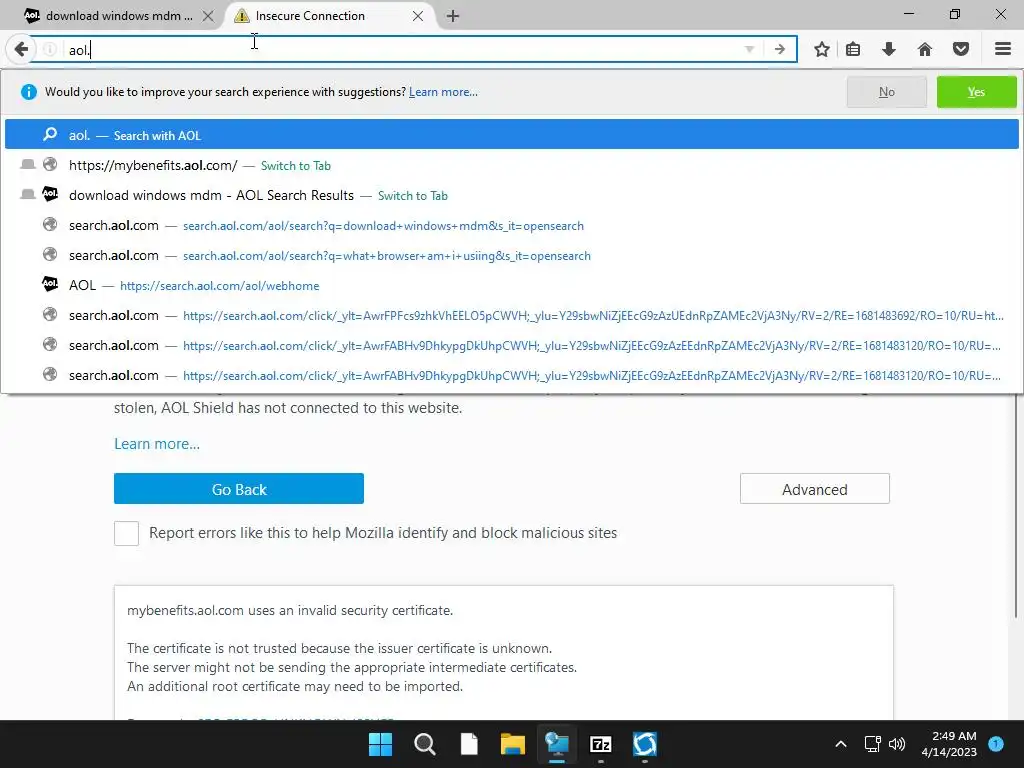Select 'download windows mdm - AOL Search Results' suggestion
1024x768 pixels.
pos(511,195)
